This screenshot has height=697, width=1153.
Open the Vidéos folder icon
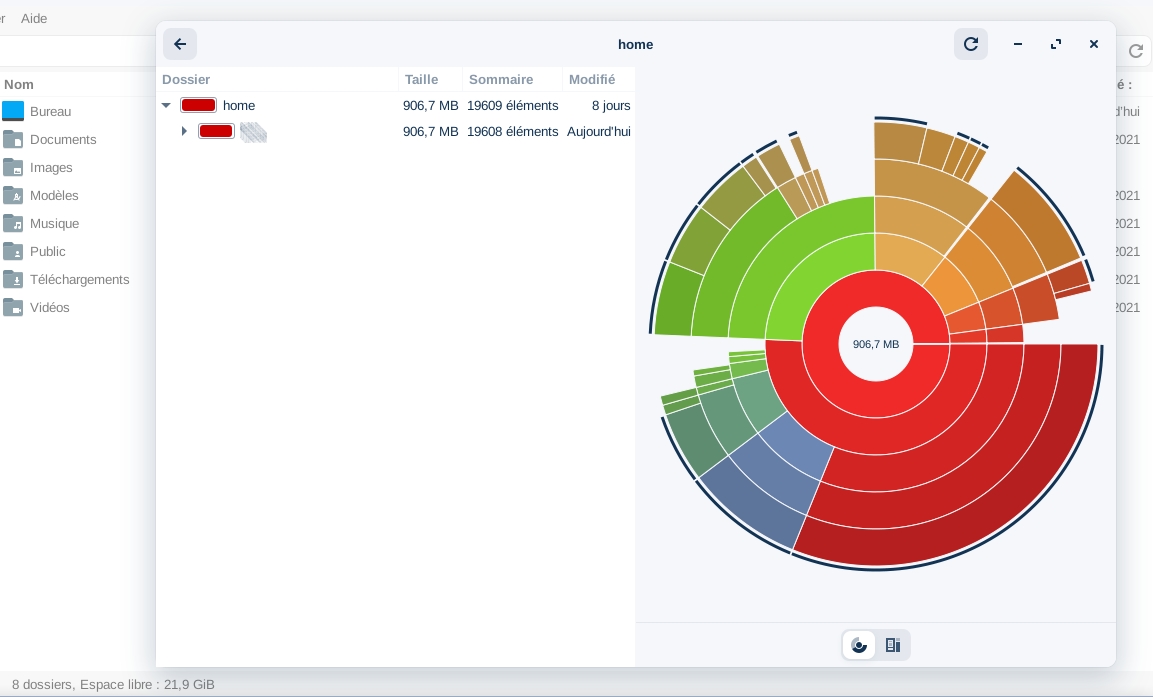(x=13, y=307)
